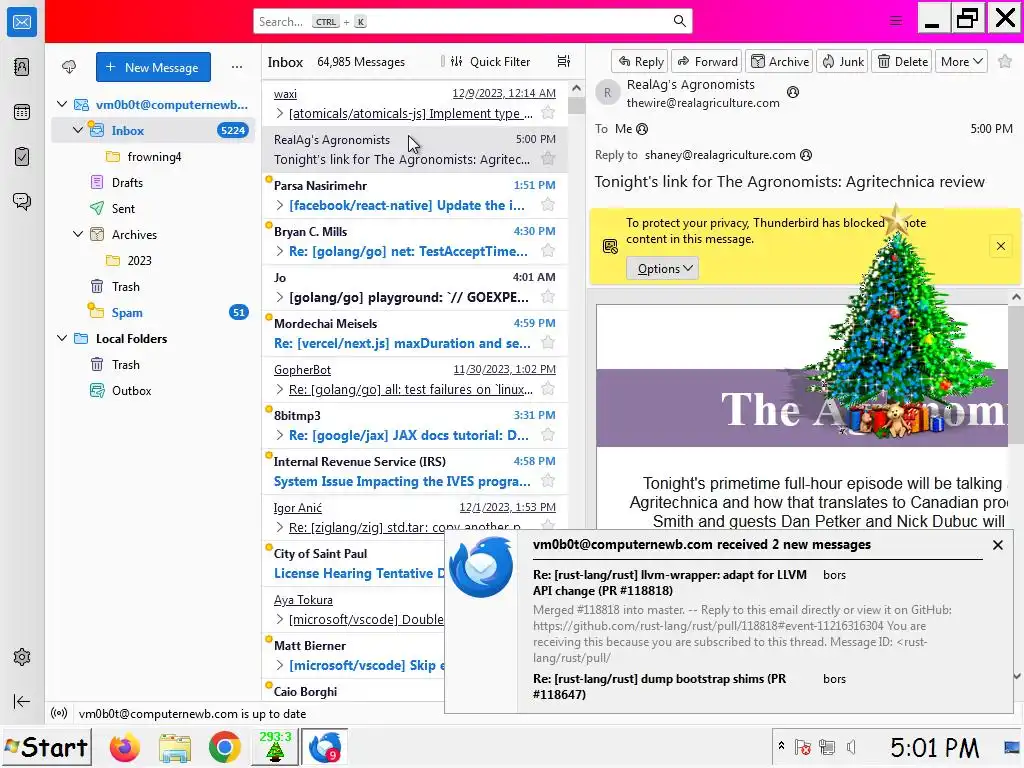
Task: Open File Explorer from taskbar
Action: pos(174,748)
